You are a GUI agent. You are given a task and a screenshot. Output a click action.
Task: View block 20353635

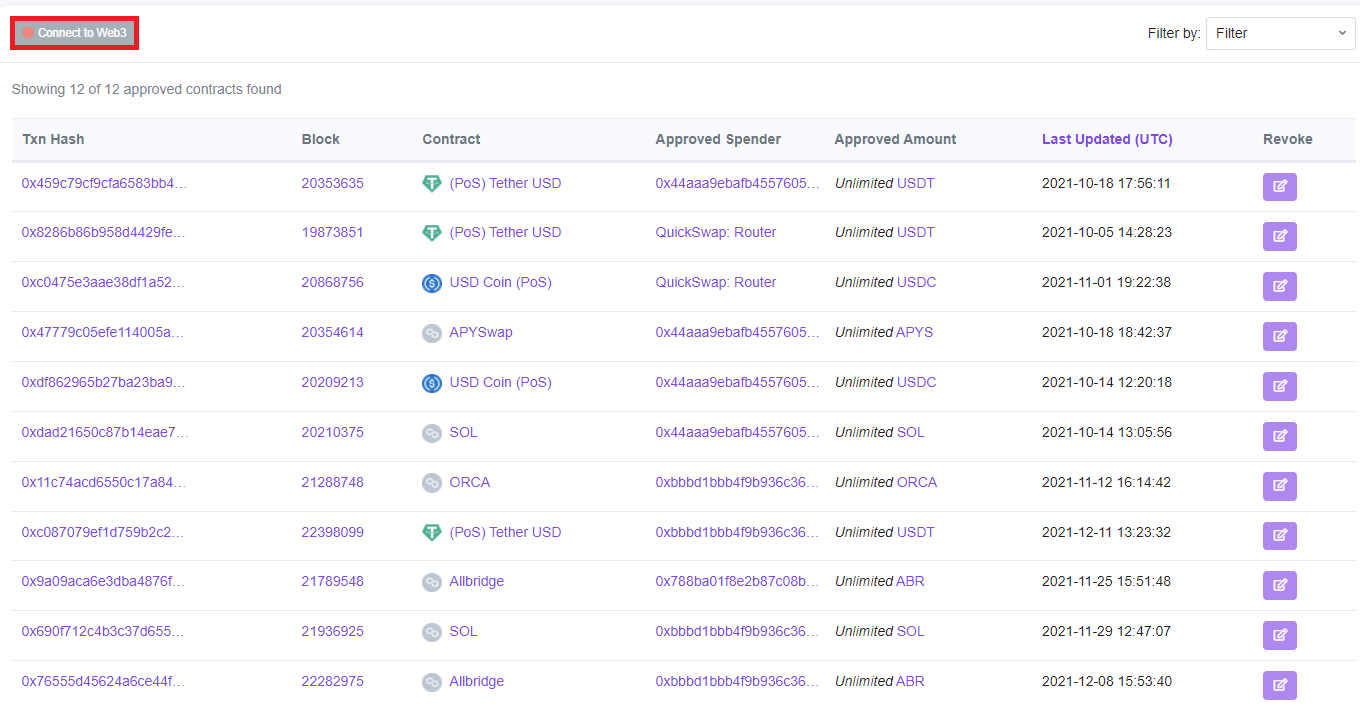[x=333, y=183]
